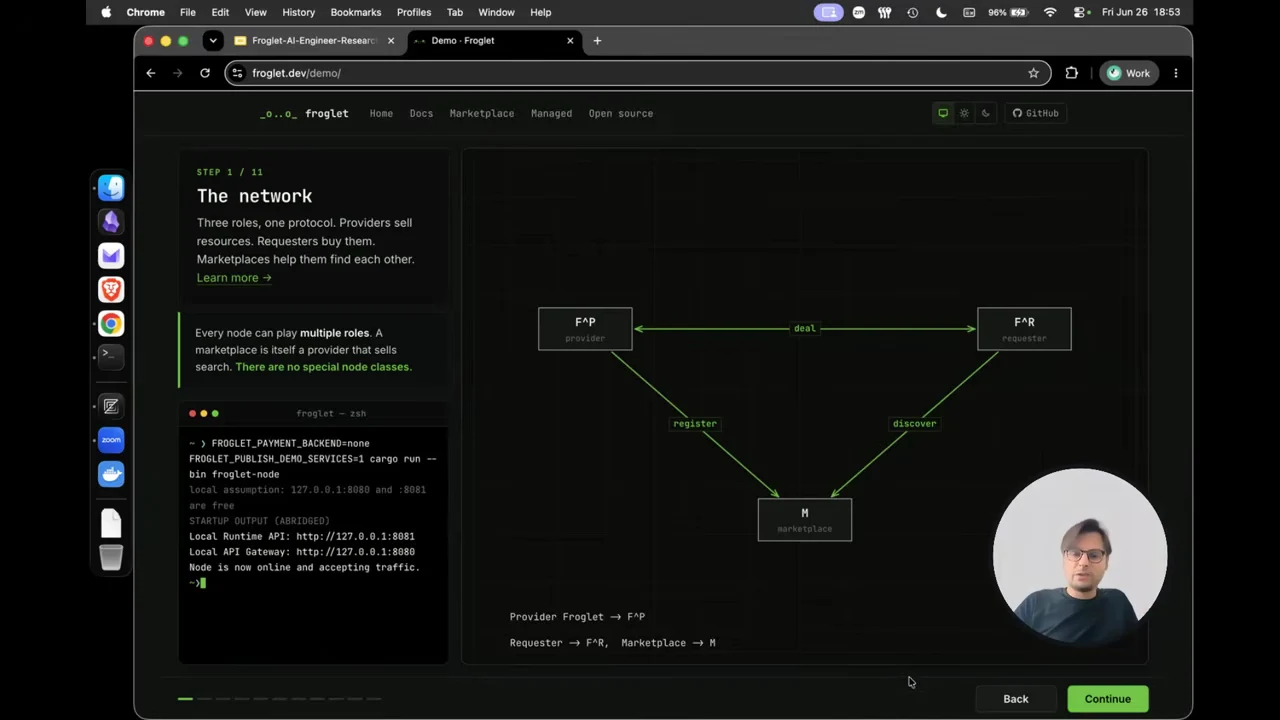Open the Apple menu
The width and height of the screenshot is (1280, 720).
pos(106,12)
